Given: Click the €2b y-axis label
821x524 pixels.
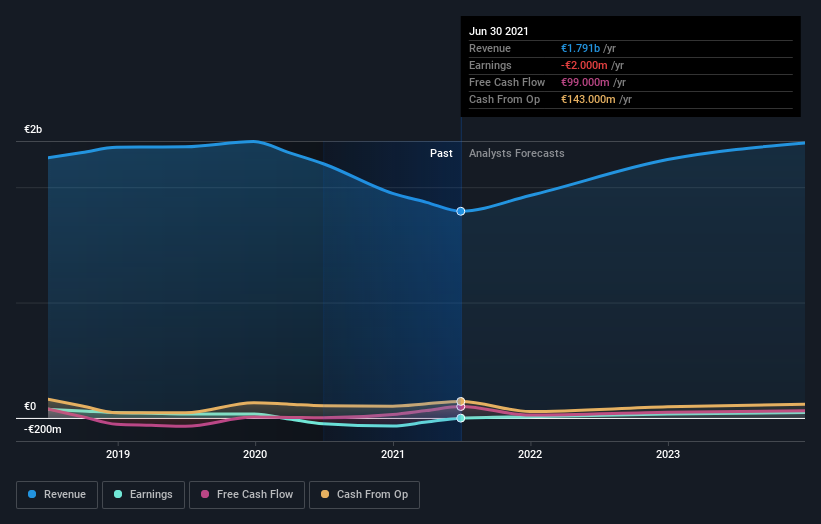Looking at the screenshot, I should [33, 129].
